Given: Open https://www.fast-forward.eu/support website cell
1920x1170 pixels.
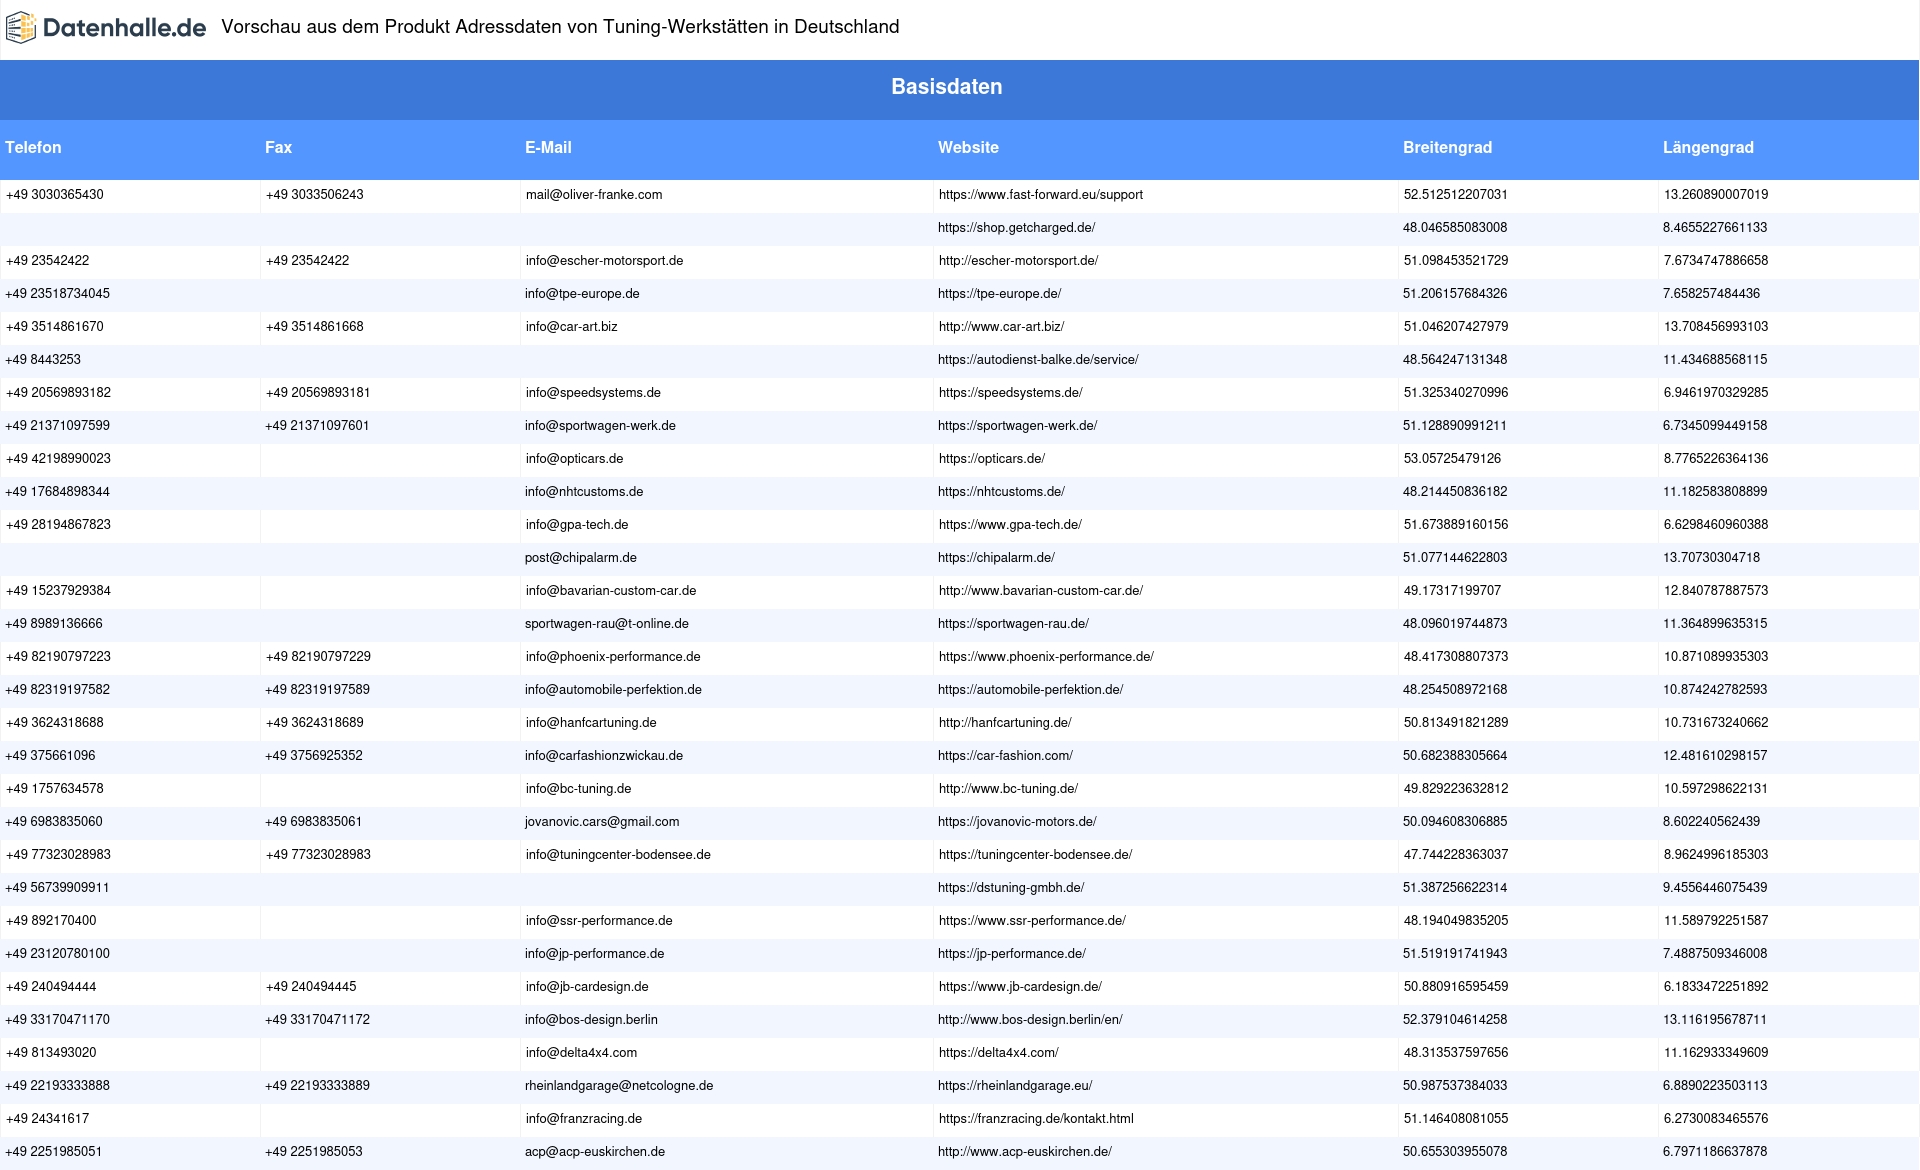Looking at the screenshot, I should (1040, 195).
